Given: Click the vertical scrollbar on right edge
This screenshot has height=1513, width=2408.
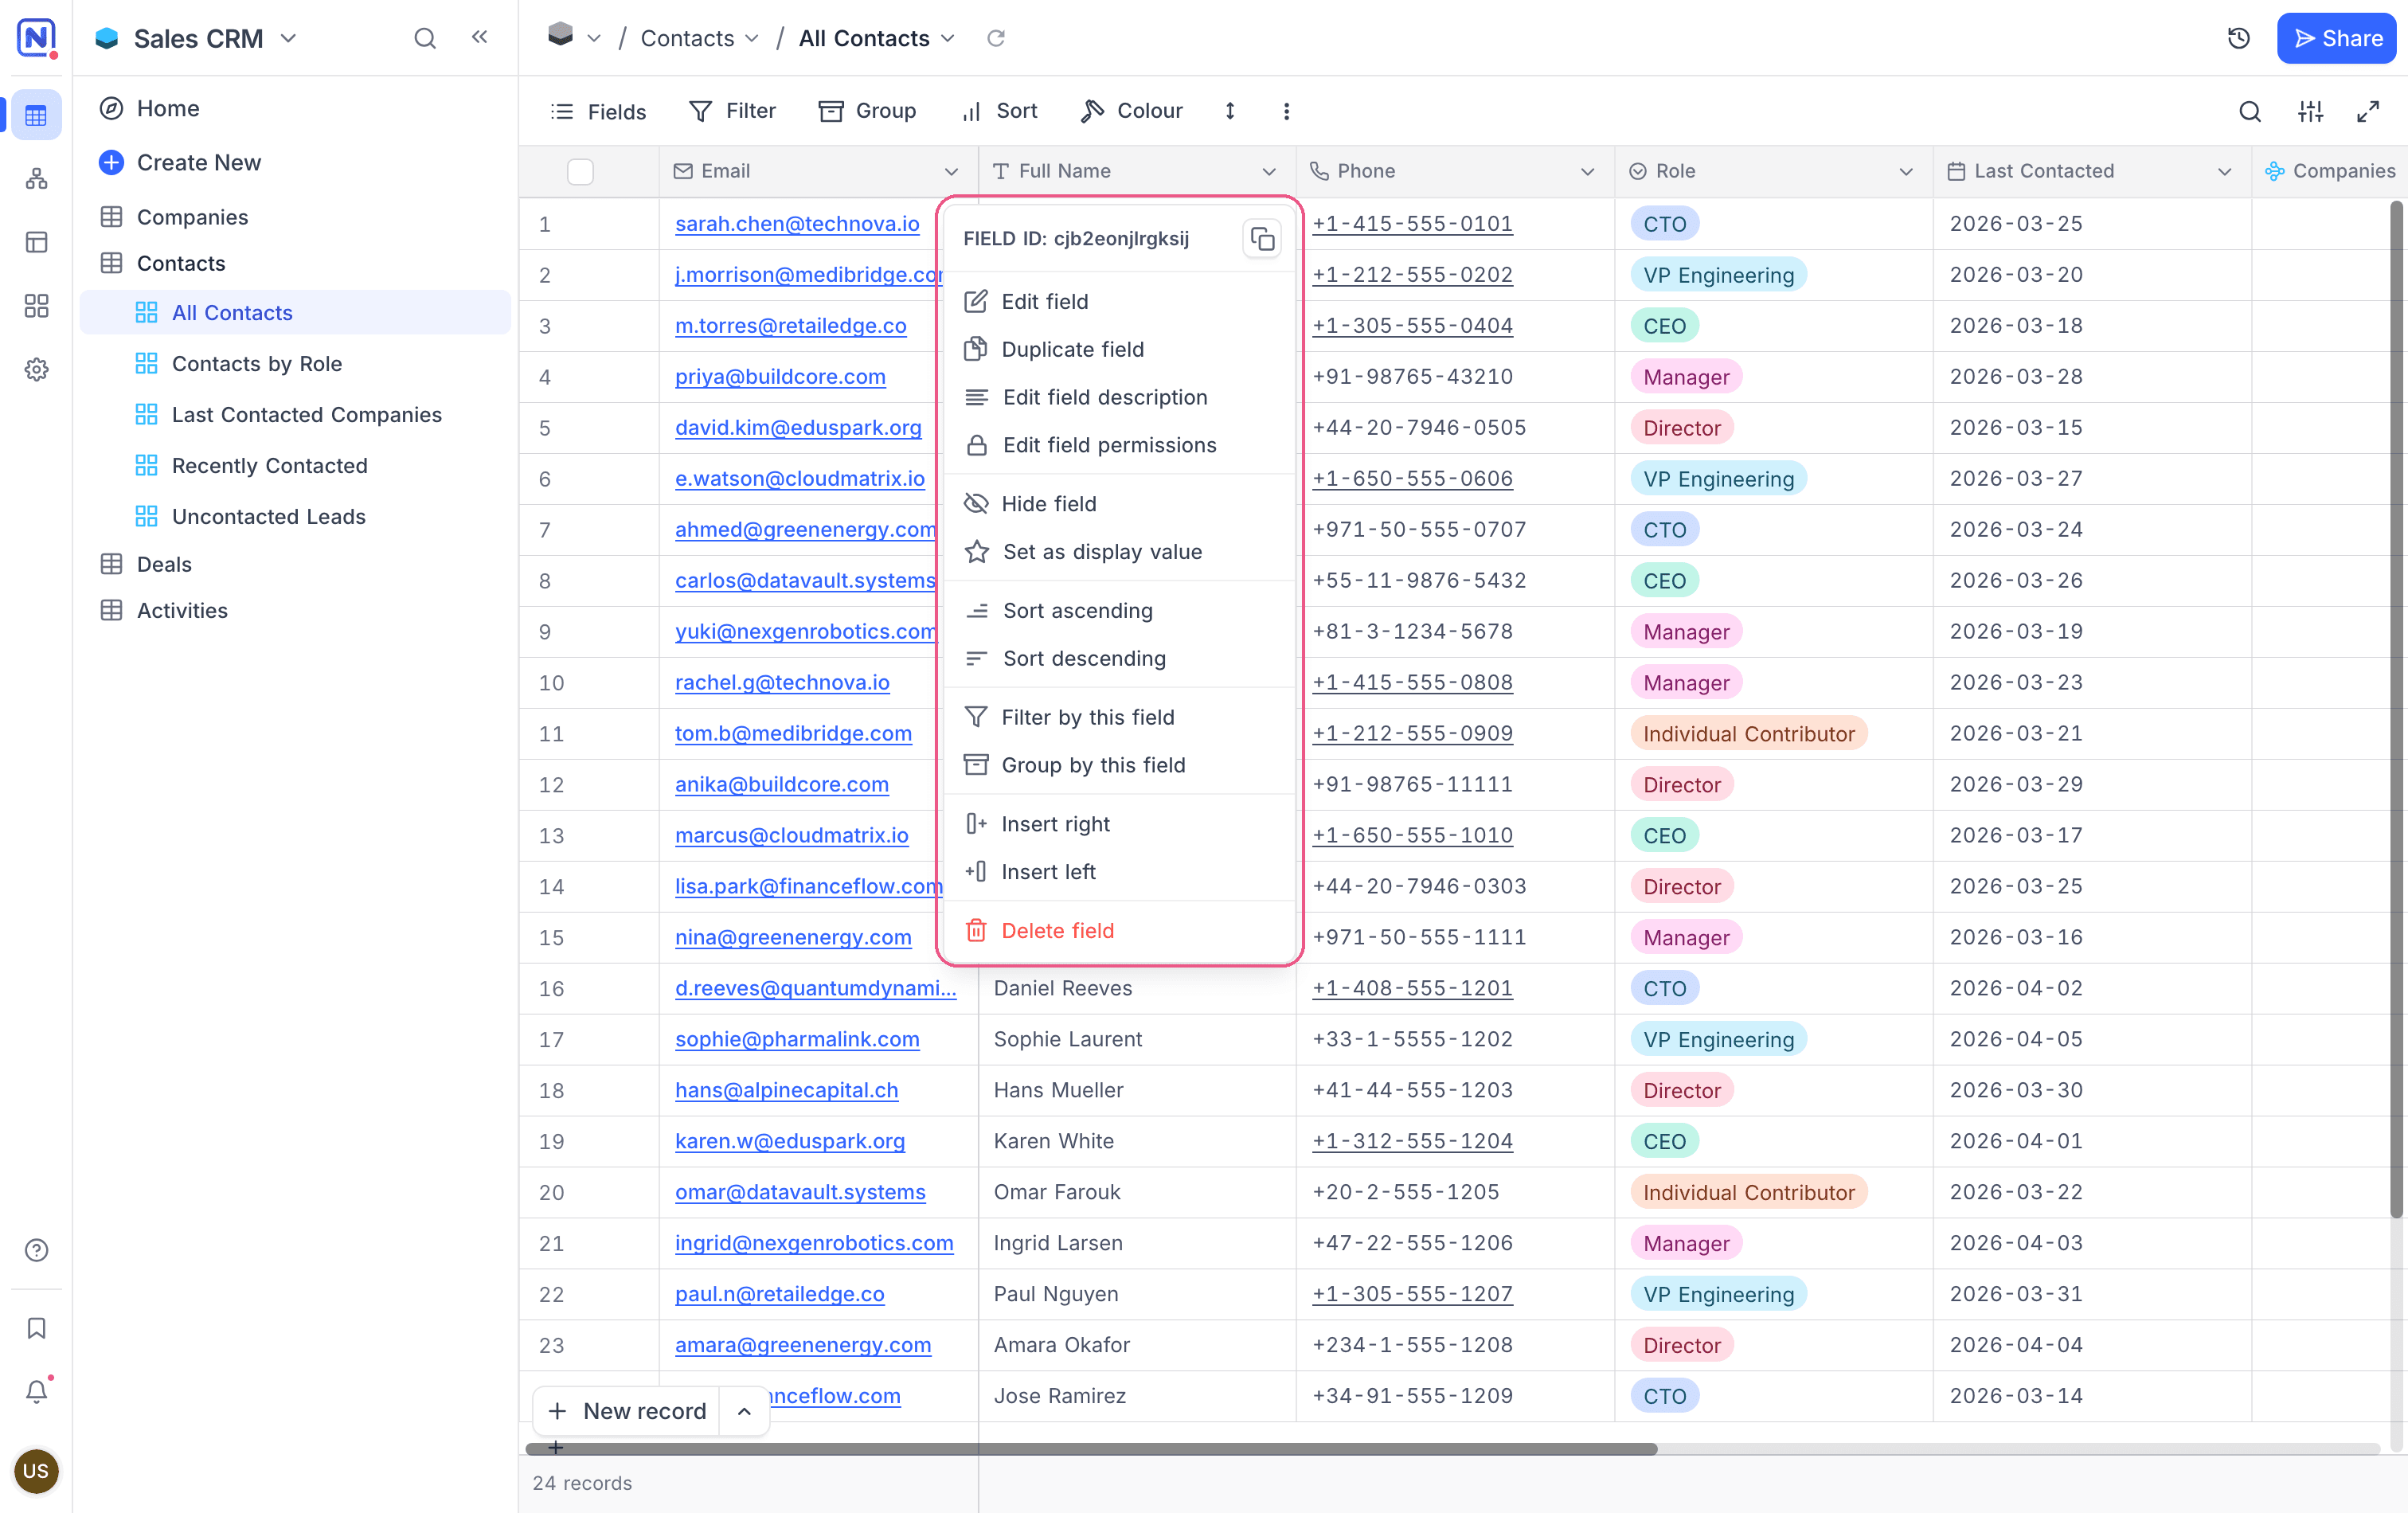Looking at the screenshot, I should 2396,710.
